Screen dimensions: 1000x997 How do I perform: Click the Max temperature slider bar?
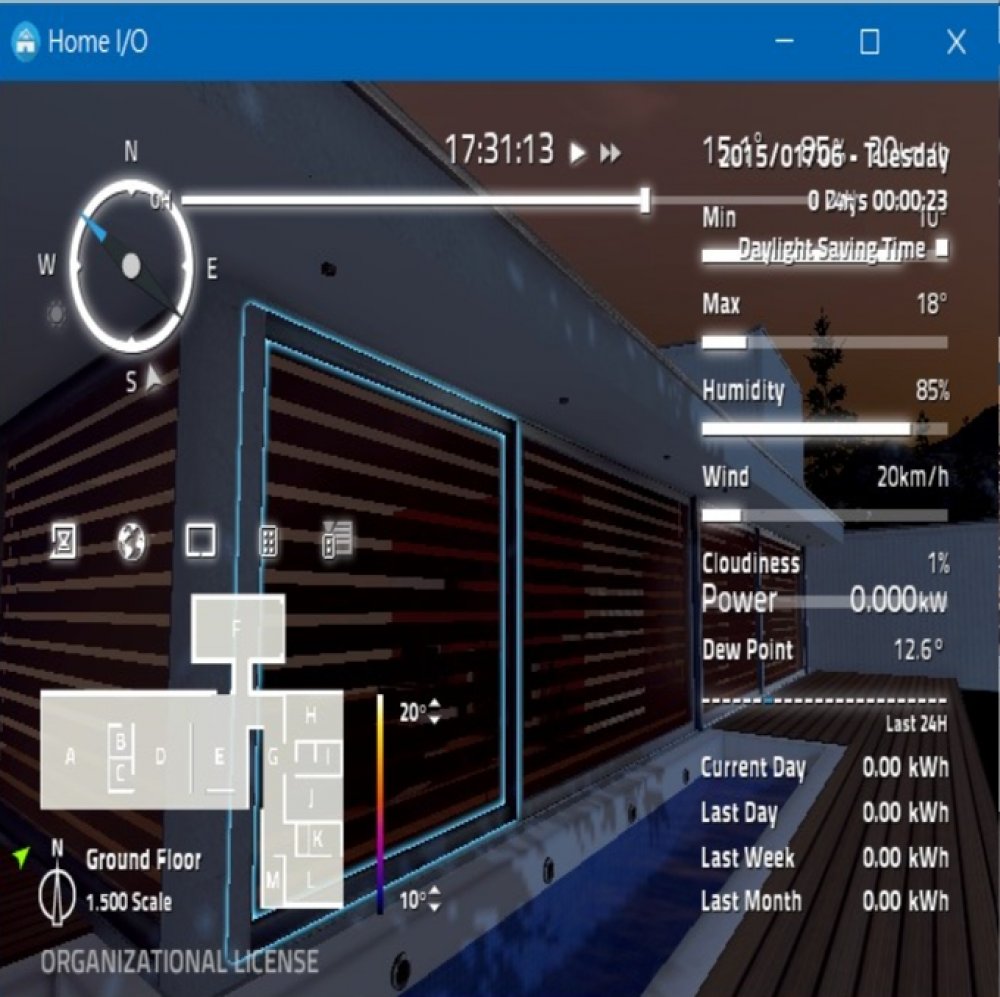(824, 342)
